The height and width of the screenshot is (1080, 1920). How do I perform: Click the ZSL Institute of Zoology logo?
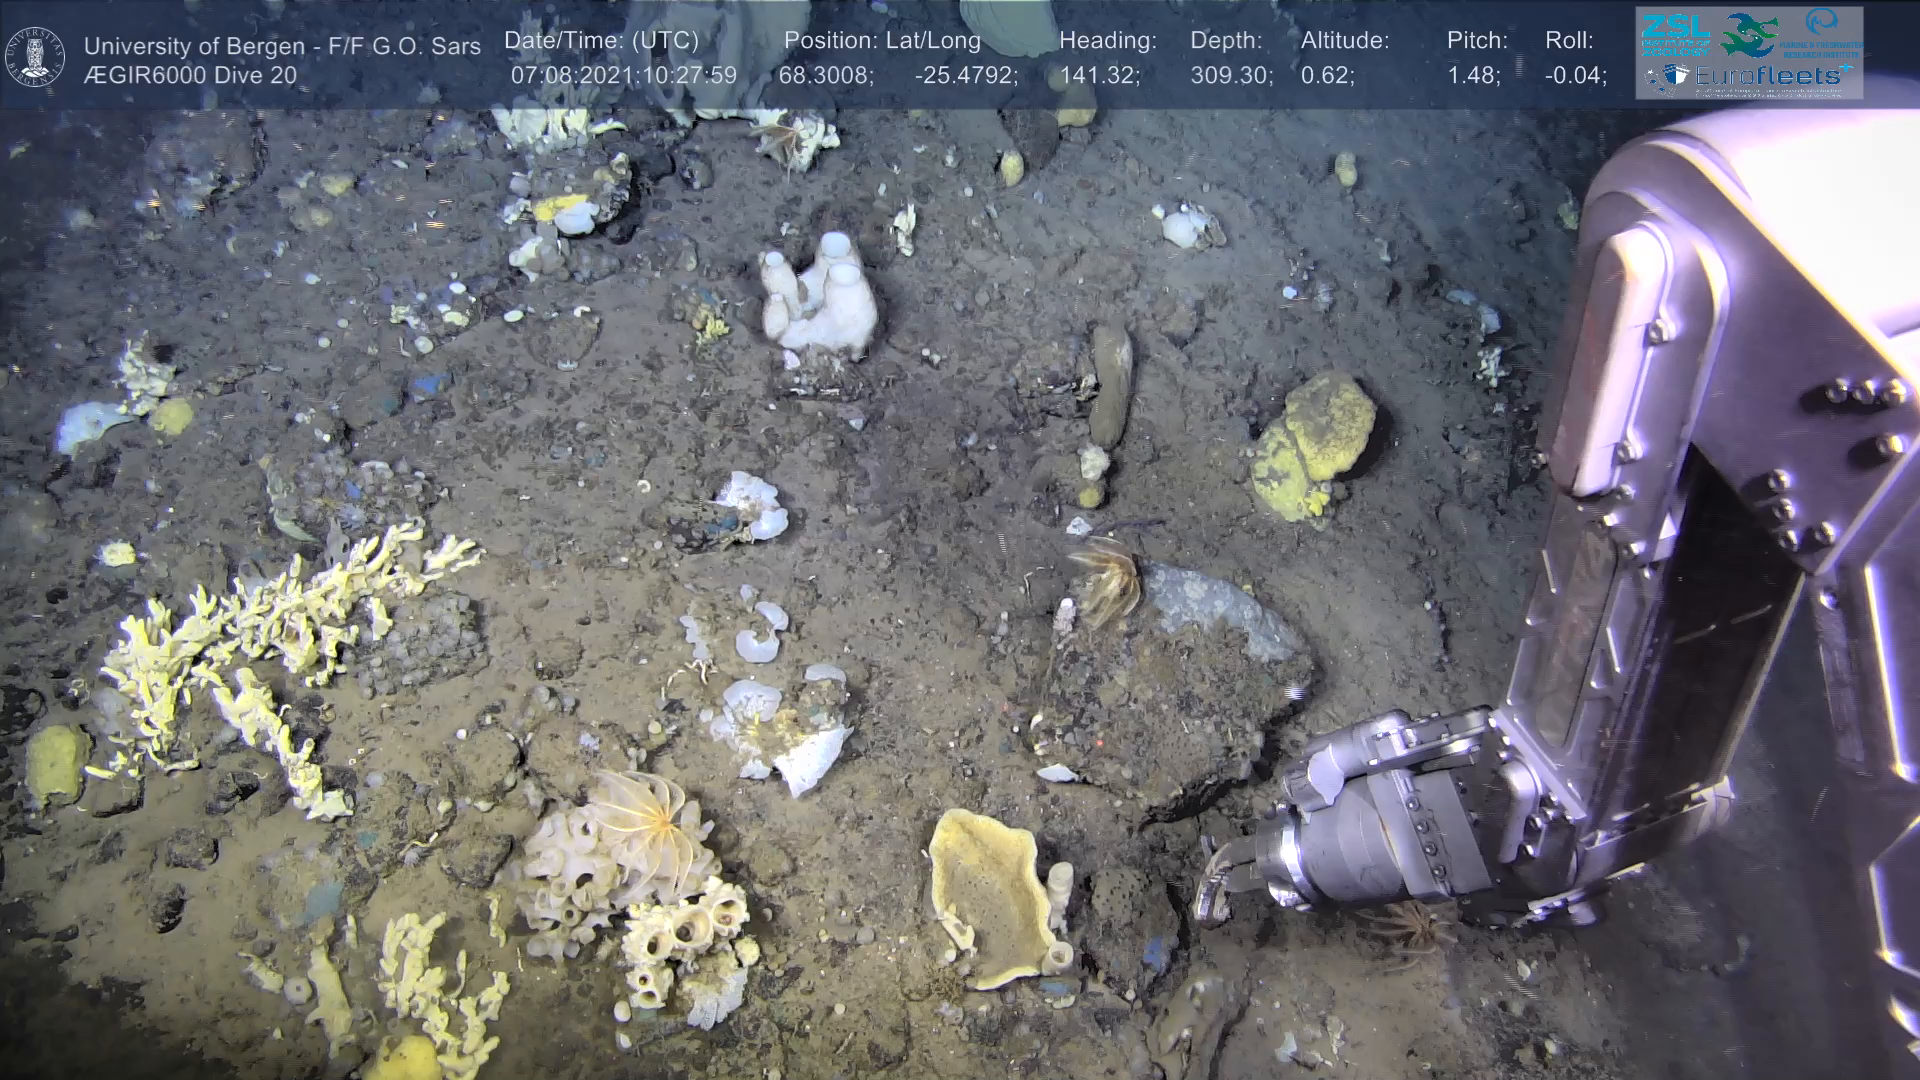coord(1675,34)
